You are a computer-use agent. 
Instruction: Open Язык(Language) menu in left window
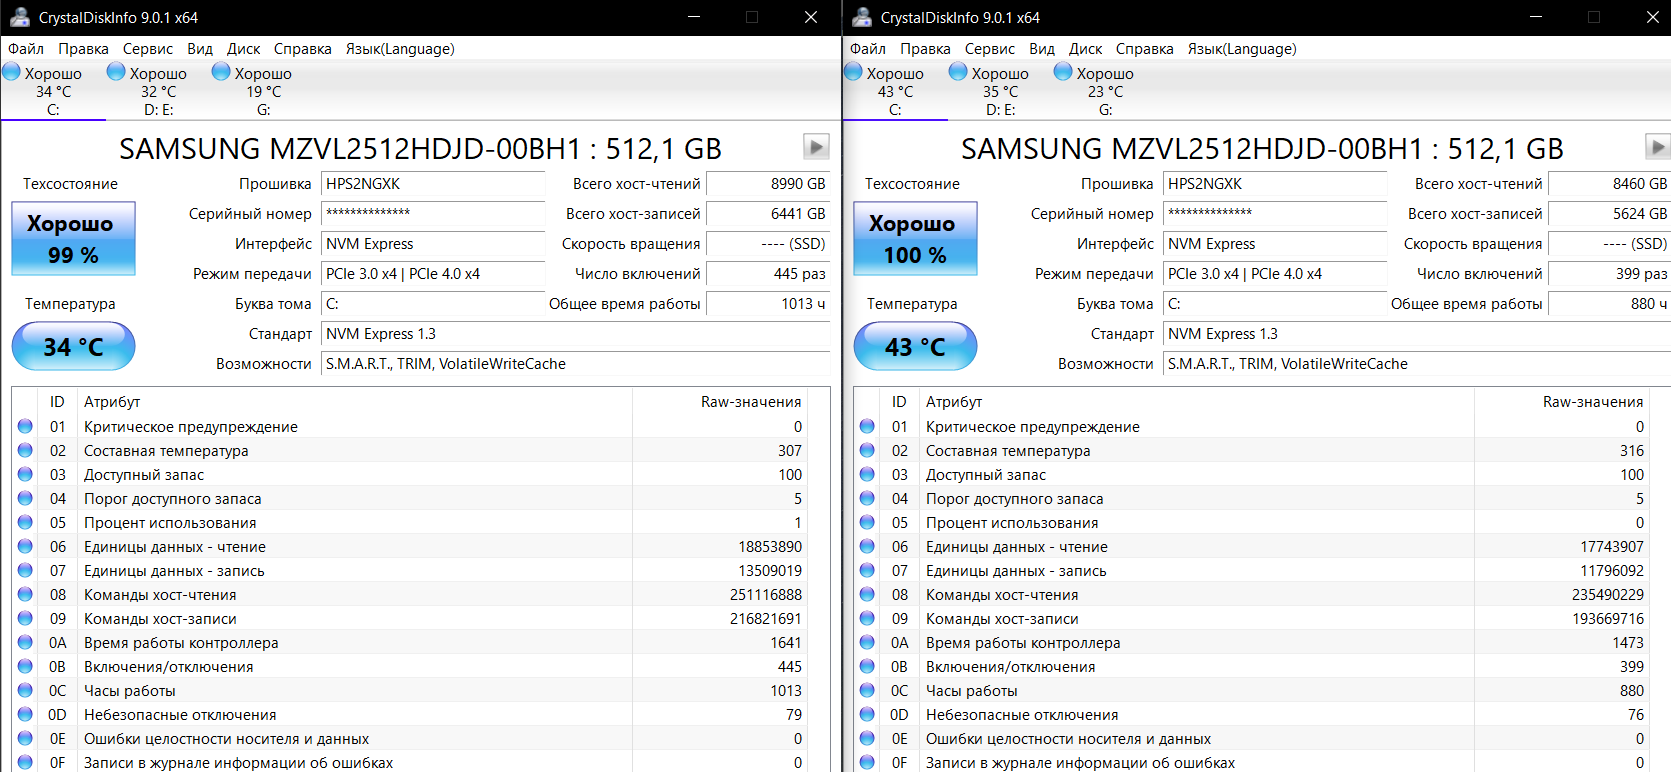(400, 49)
